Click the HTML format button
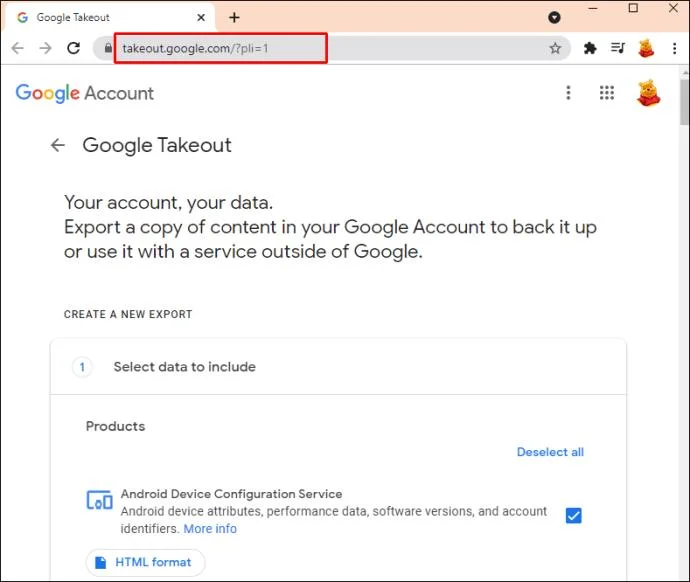The image size is (690, 582). click(145, 562)
